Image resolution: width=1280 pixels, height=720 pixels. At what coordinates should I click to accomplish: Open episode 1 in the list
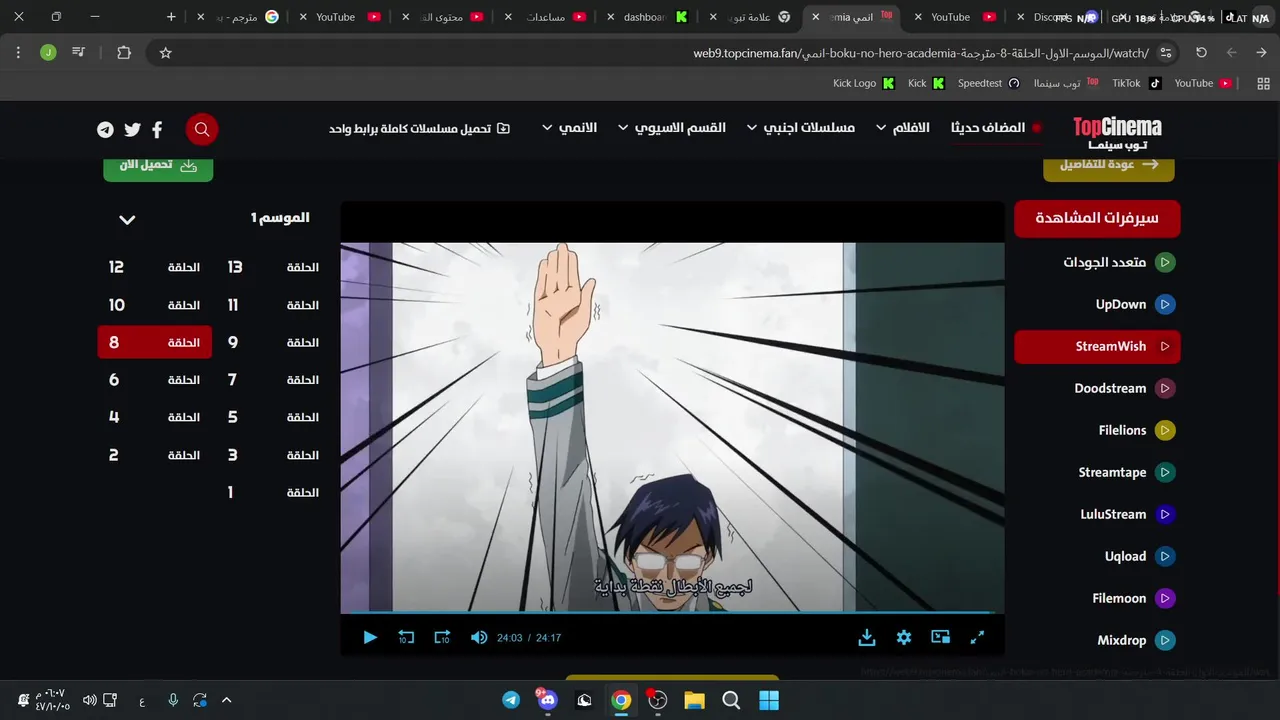(272, 492)
